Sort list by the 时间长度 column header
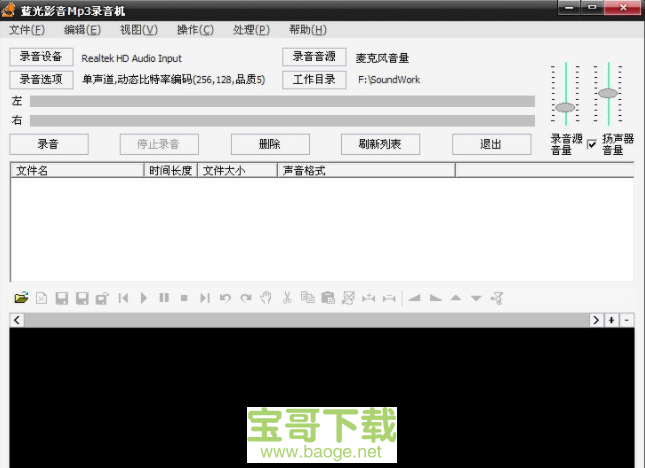The image size is (645, 468). click(171, 171)
